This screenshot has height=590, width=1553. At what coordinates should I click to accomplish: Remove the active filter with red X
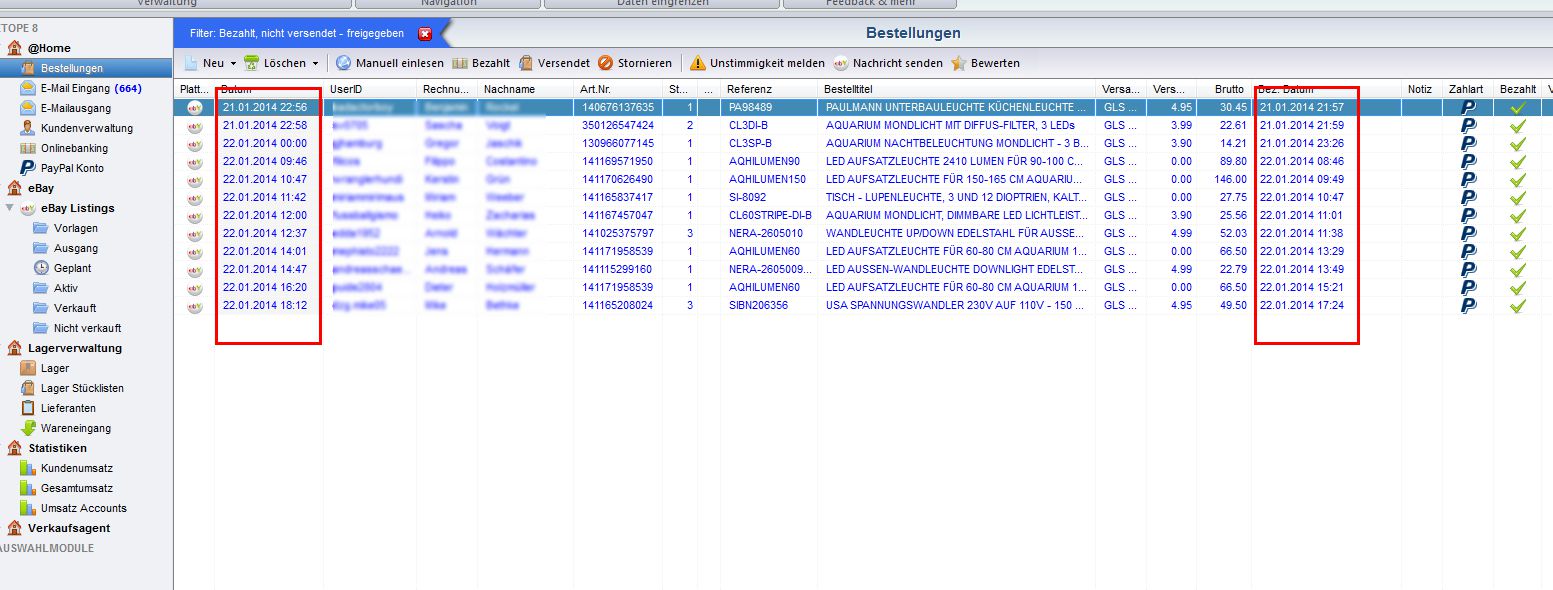(425, 33)
